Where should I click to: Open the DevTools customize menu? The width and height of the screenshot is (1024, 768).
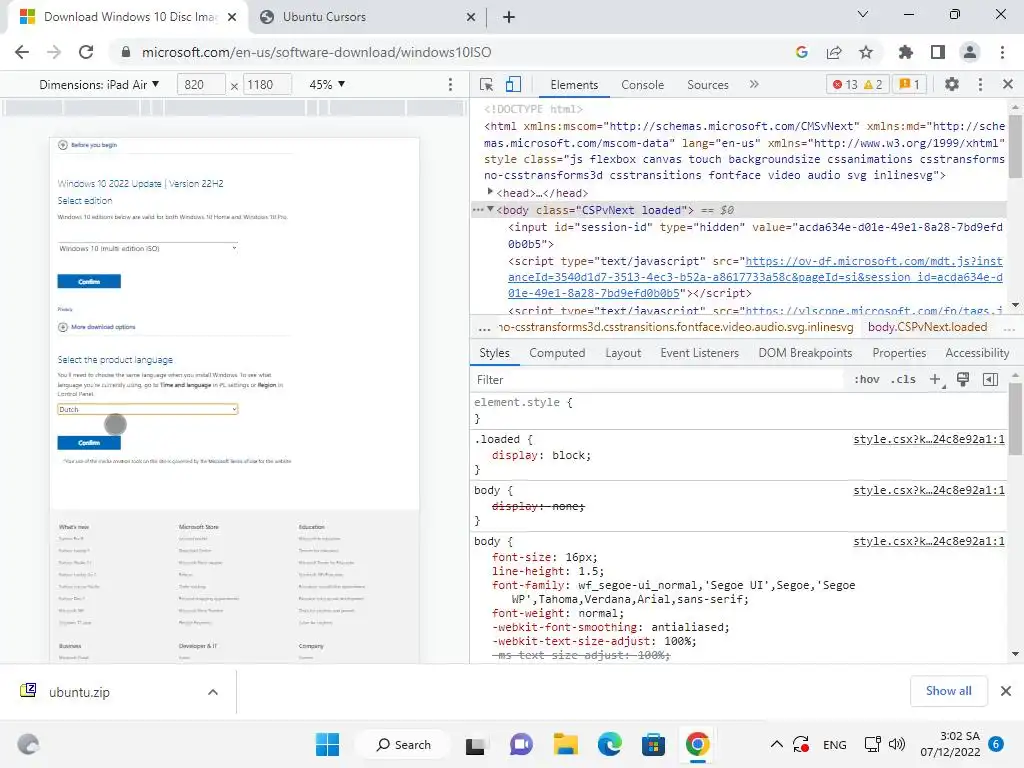click(x=980, y=84)
